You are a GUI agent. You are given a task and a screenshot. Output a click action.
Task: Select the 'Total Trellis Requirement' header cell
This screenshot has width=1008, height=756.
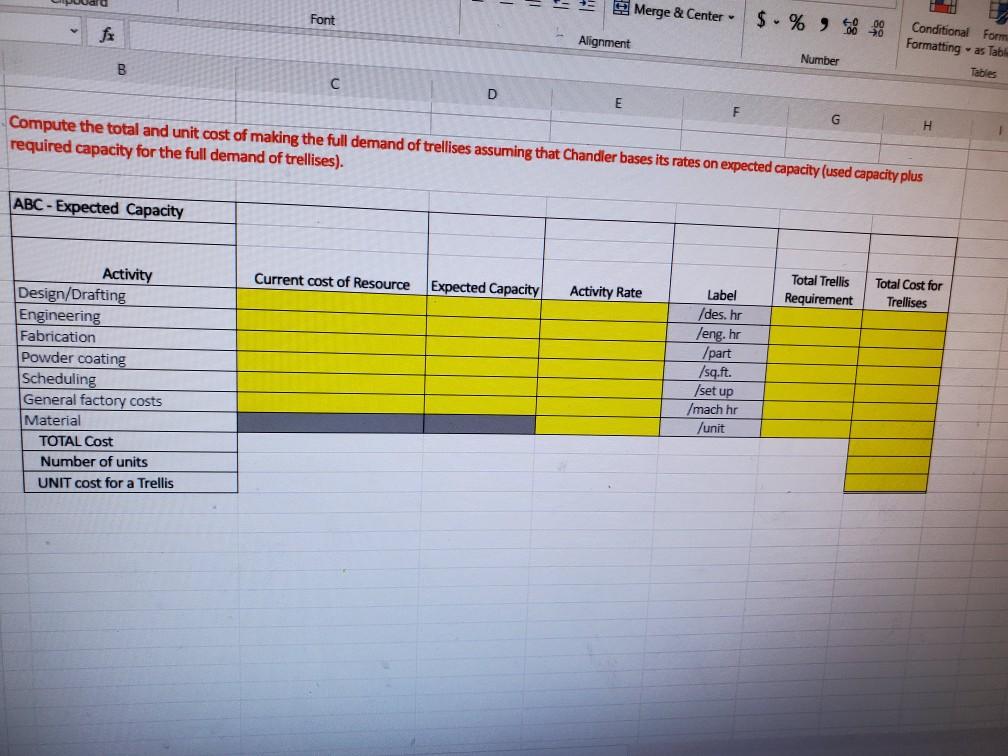(820, 290)
